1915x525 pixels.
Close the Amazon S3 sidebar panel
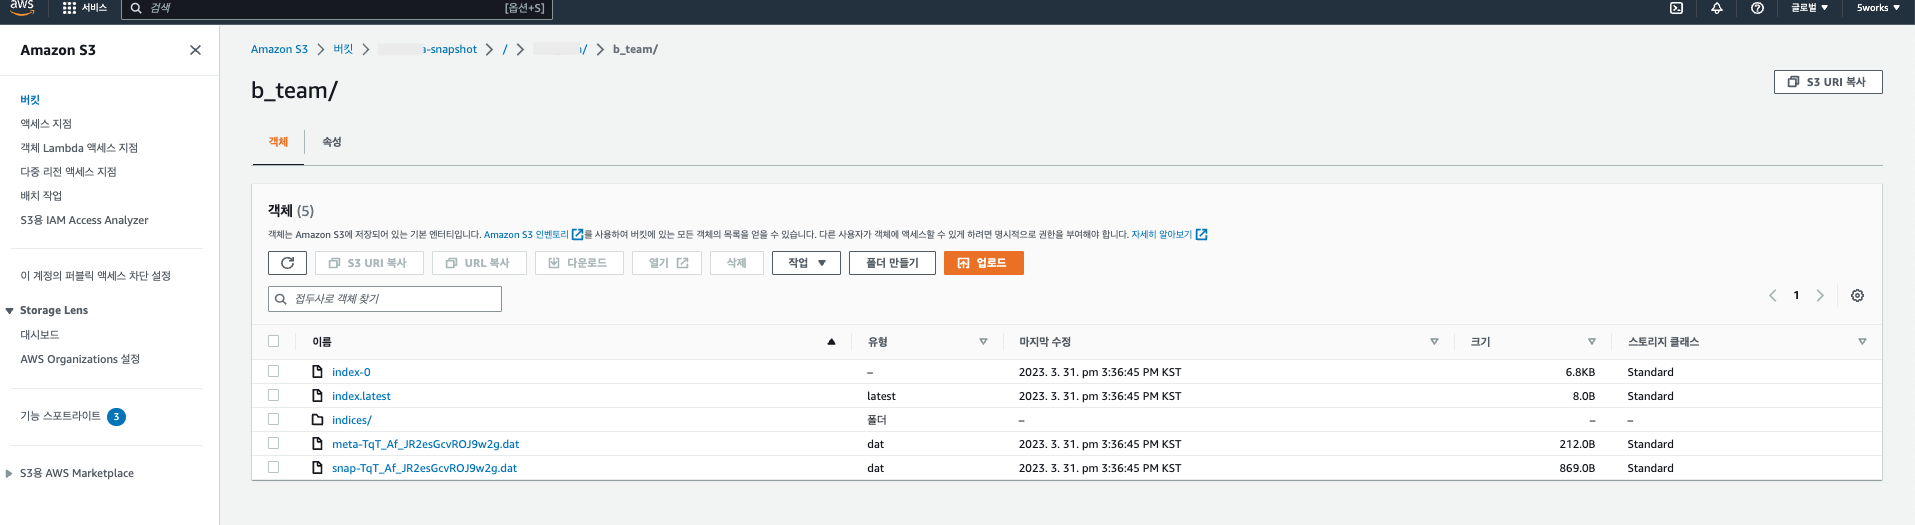(195, 50)
